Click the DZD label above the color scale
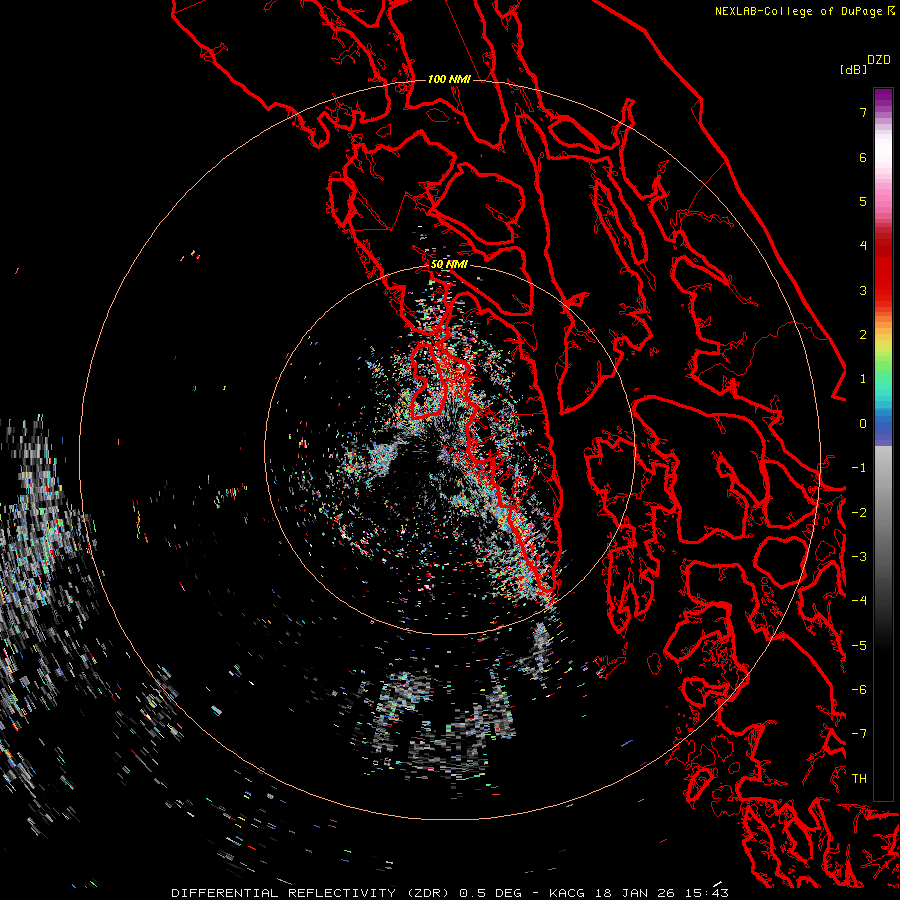The height and width of the screenshot is (900, 900). click(x=879, y=60)
